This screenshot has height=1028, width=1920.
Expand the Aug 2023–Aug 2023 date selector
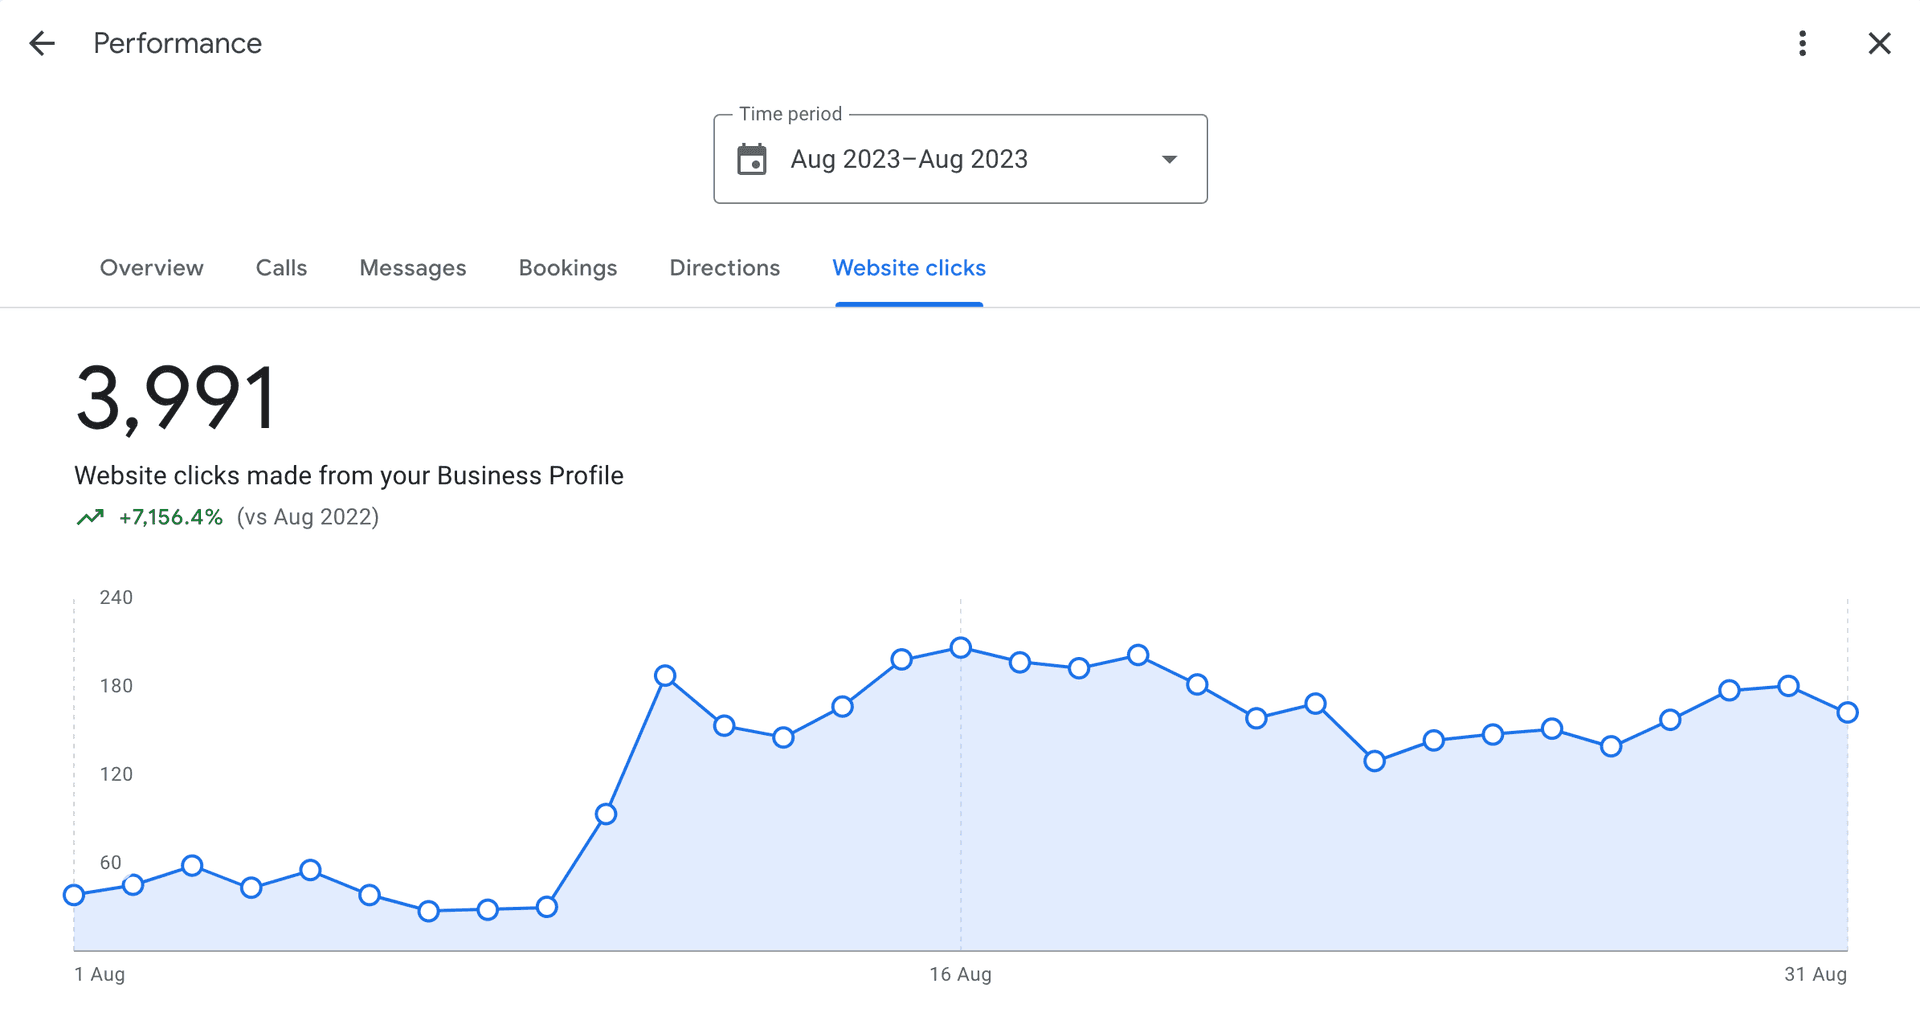(909, 158)
